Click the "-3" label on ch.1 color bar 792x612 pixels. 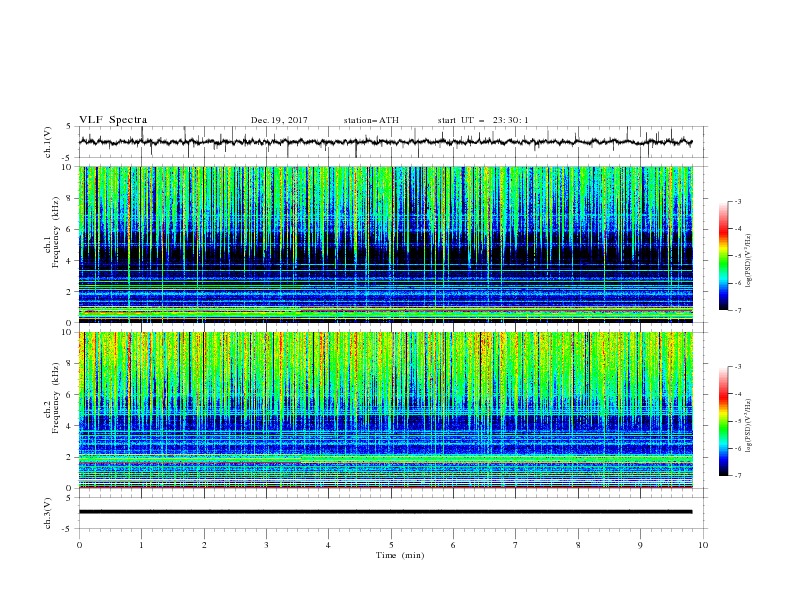coord(738,201)
